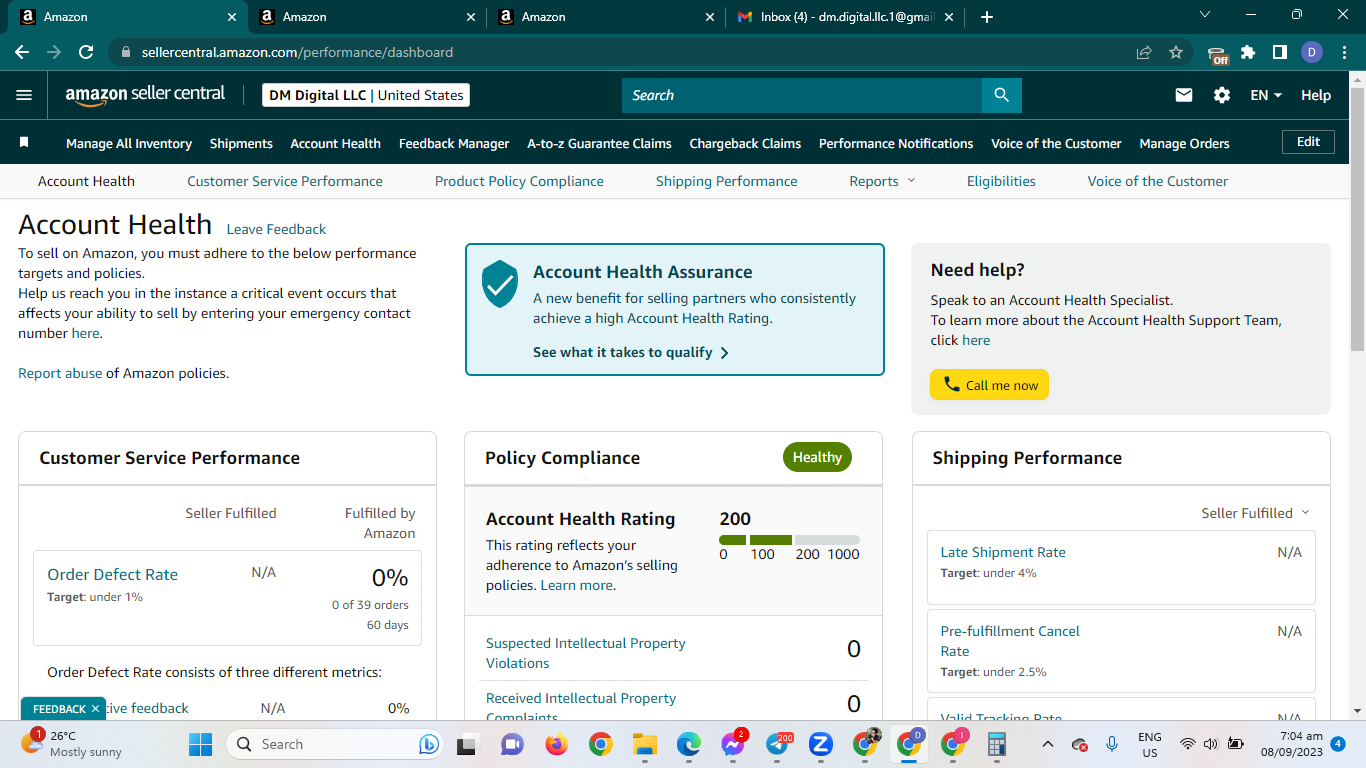Click the magnifier search button

point(1001,95)
